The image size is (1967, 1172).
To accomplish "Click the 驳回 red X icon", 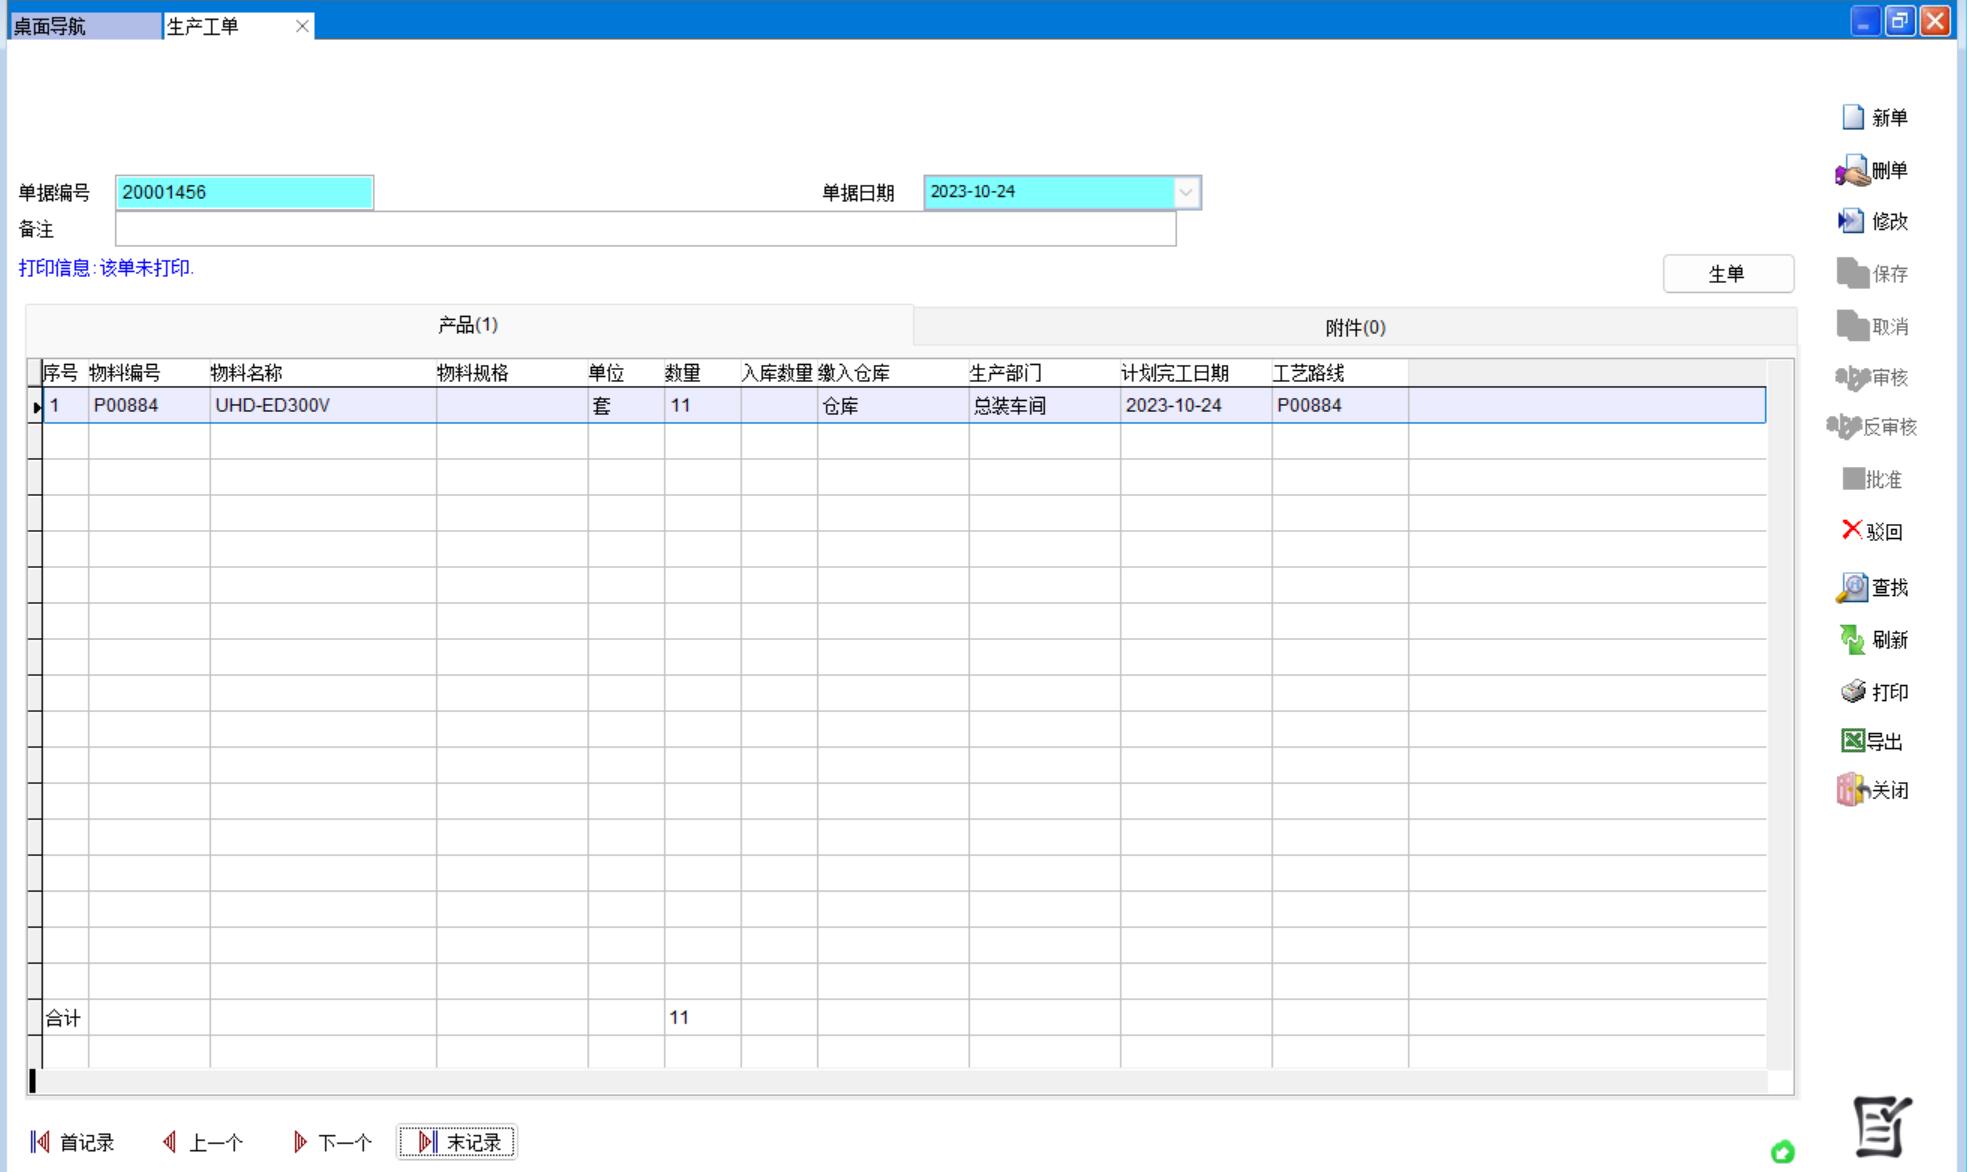I will [1852, 530].
